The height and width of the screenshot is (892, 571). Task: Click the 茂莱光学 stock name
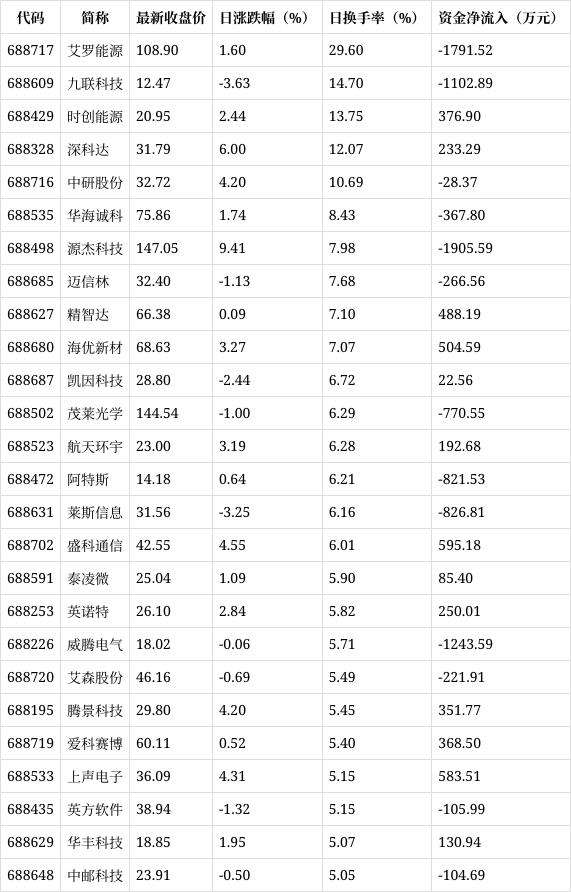tap(95, 413)
